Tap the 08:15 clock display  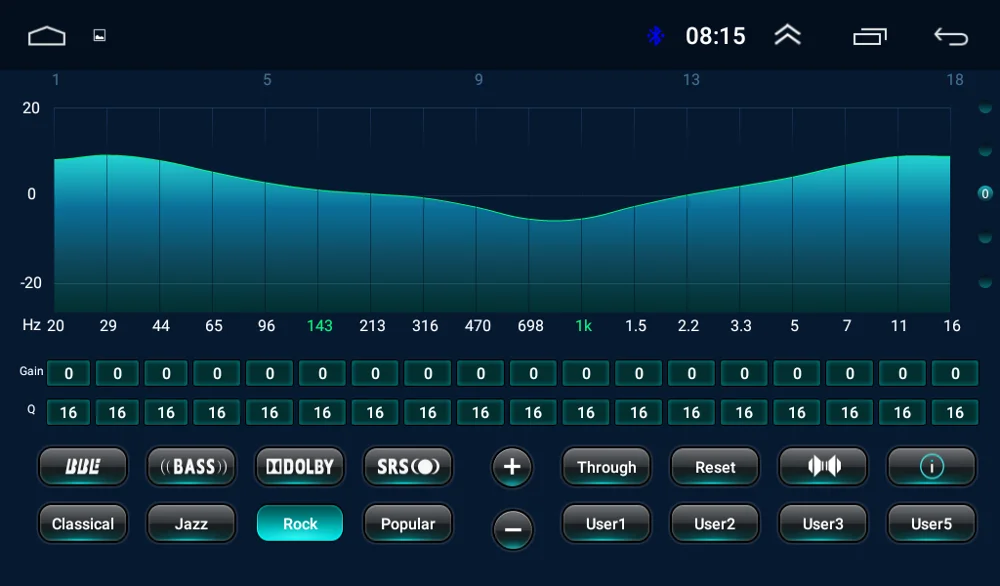(716, 36)
